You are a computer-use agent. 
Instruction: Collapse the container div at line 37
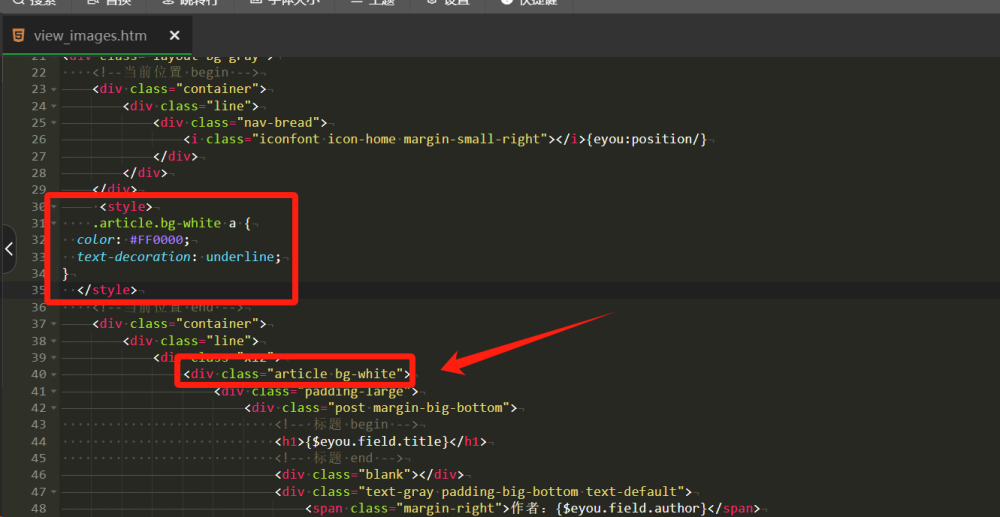pos(54,324)
